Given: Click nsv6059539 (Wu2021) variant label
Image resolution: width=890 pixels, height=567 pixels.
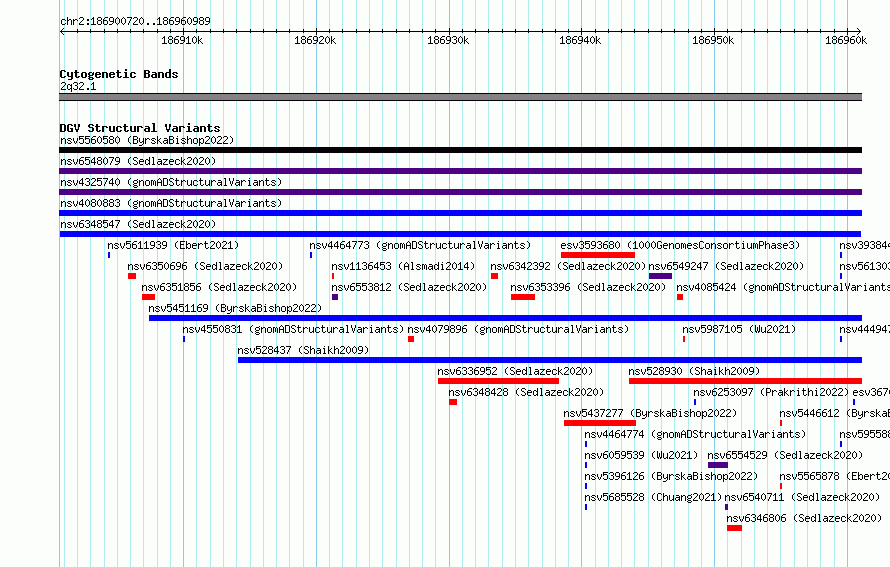Looking at the screenshot, I should point(641,455).
